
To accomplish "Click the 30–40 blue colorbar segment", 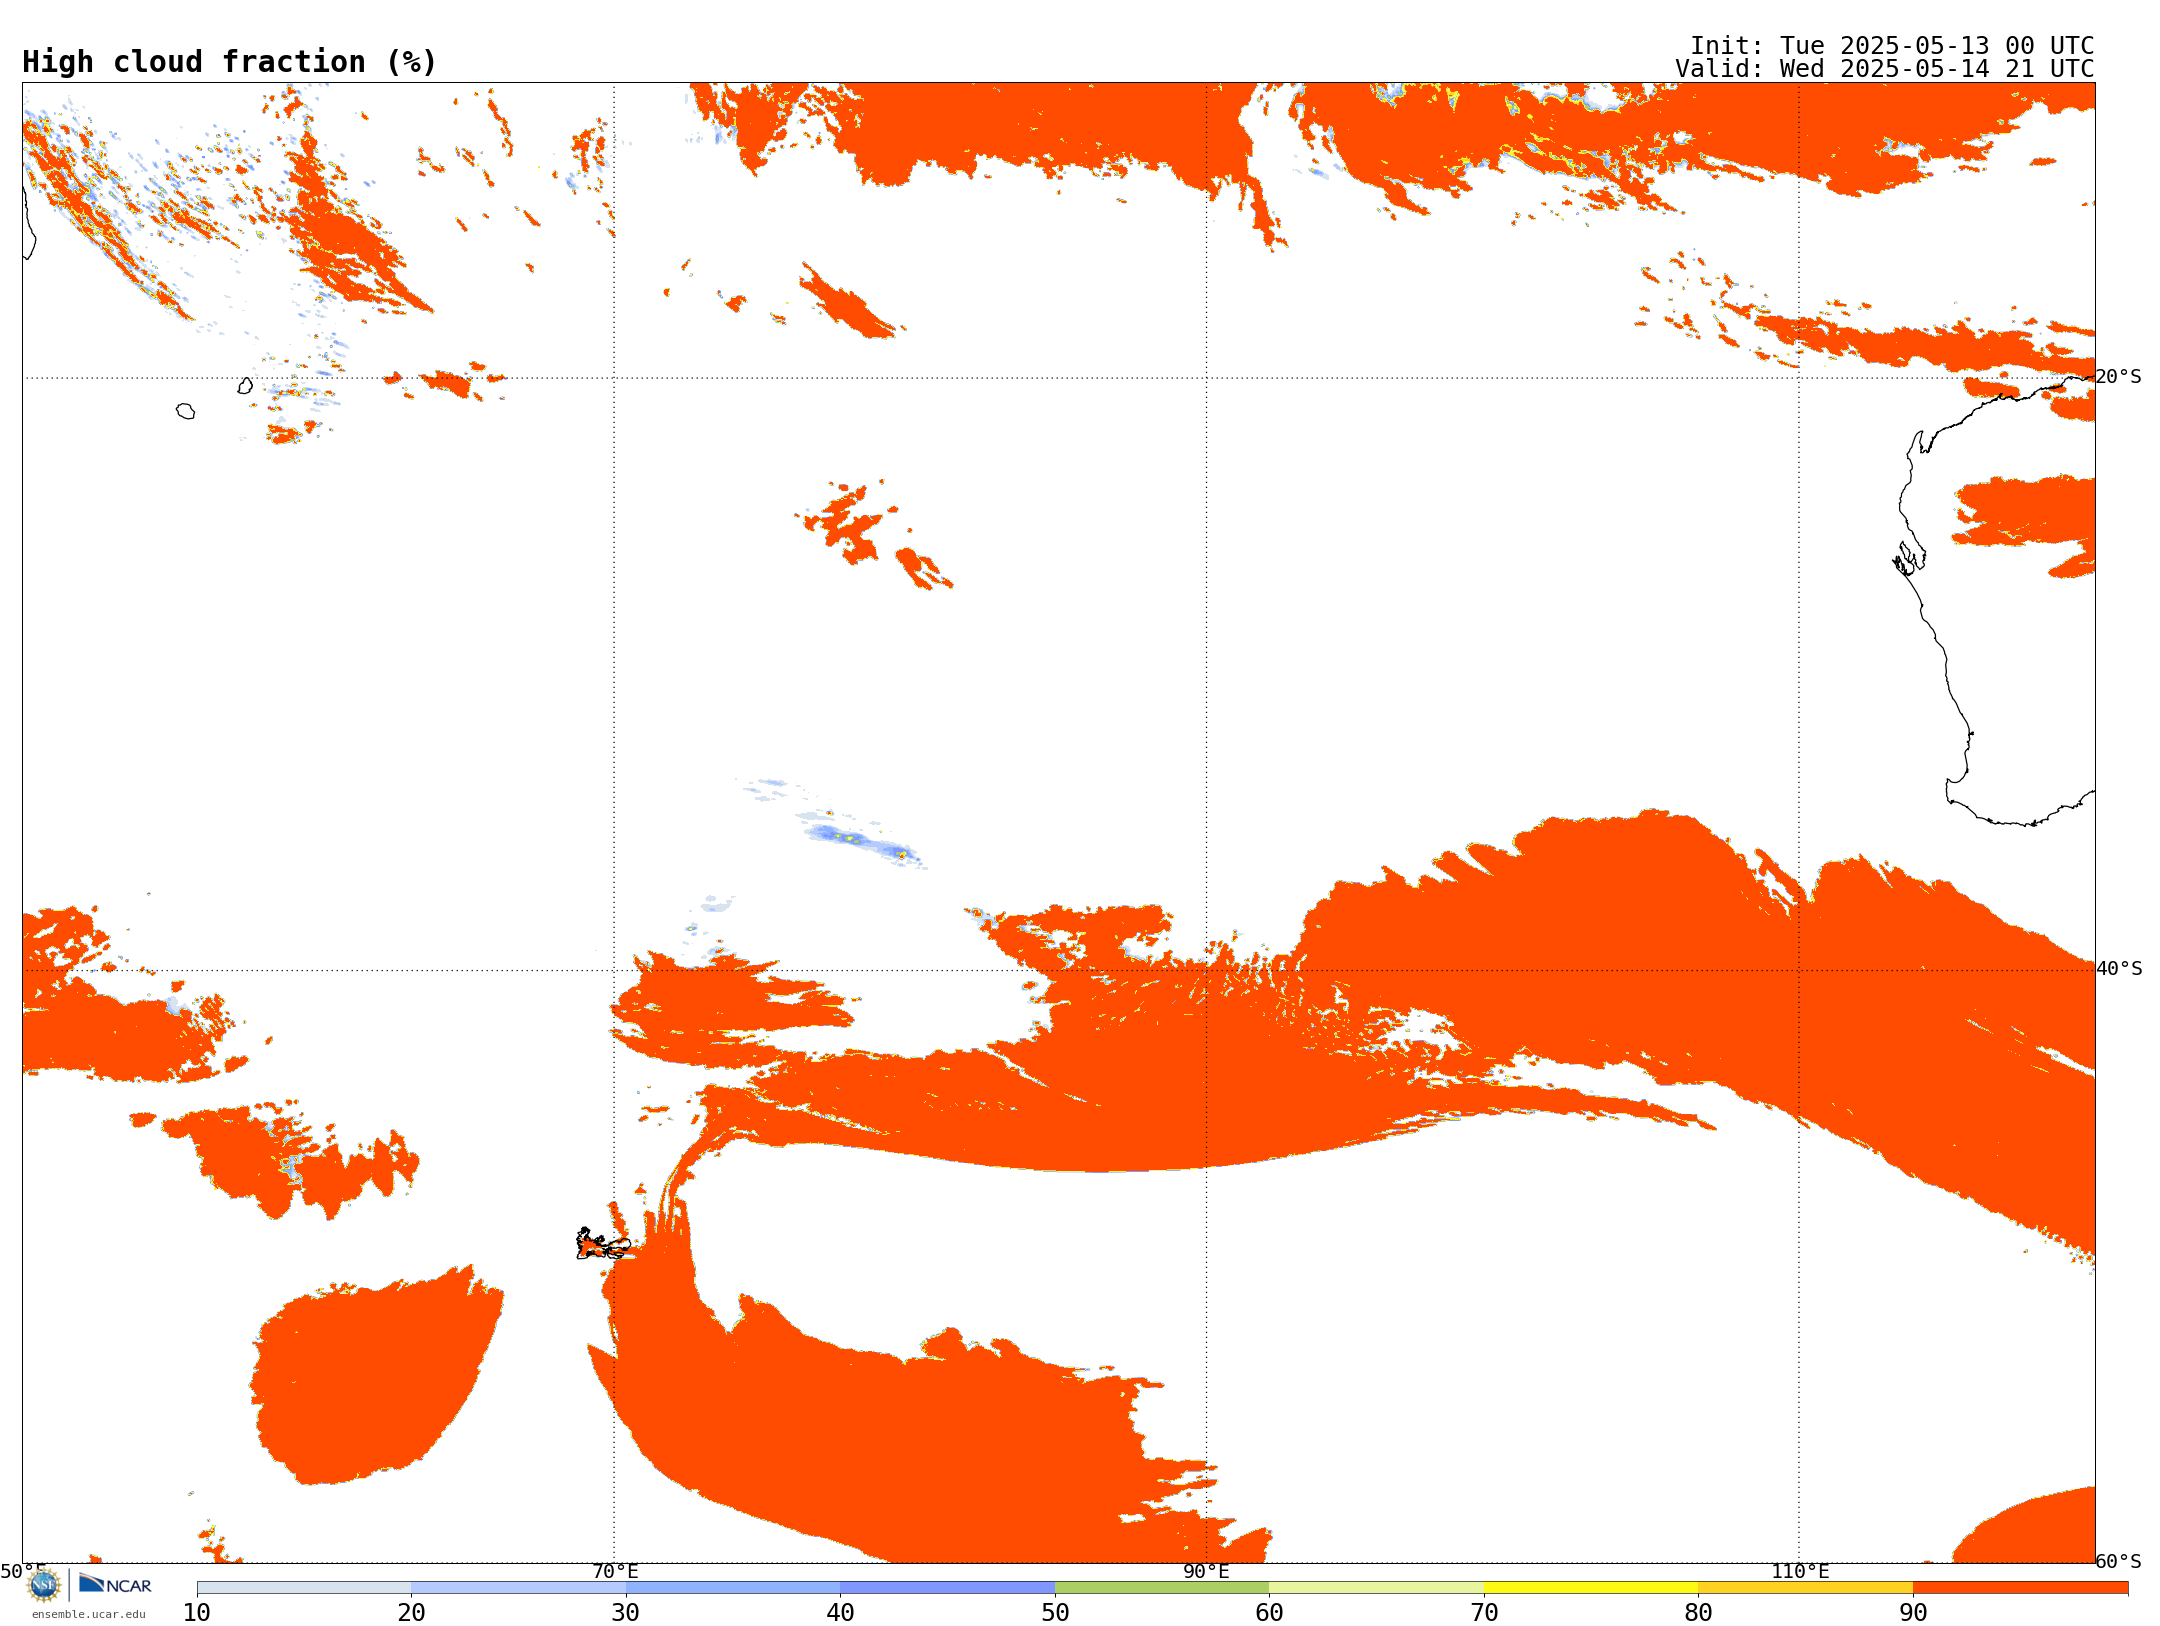I will tap(733, 1588).
